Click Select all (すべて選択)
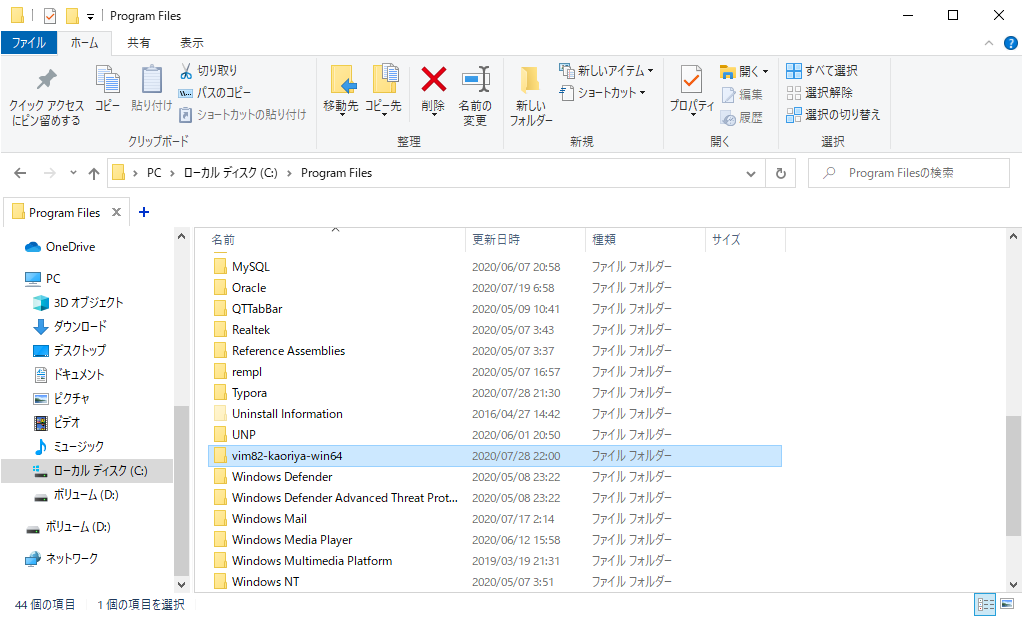Screen dimensions: 1023x617 point(822,70)
